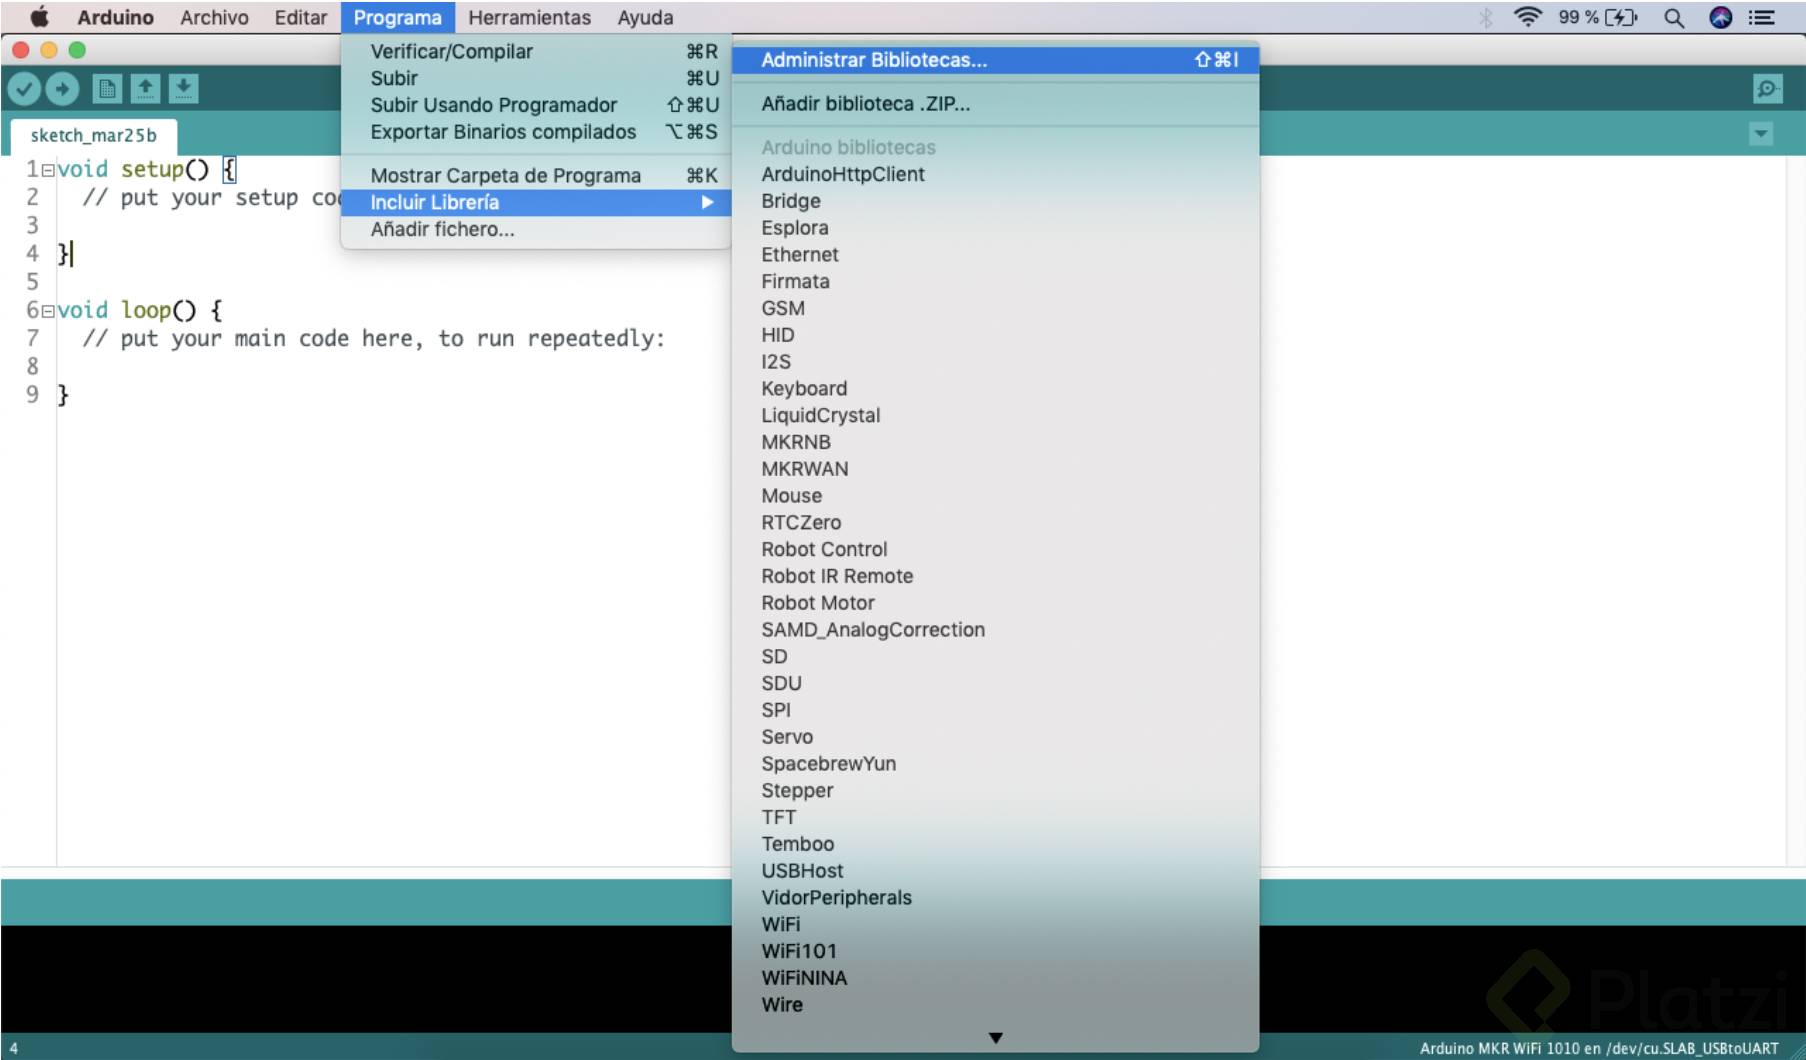Screen dimensions: 1806x1060
Task: Include the SAMD_AnalogCorrection library
Action: pyautogui.click(x=995, y=630)
